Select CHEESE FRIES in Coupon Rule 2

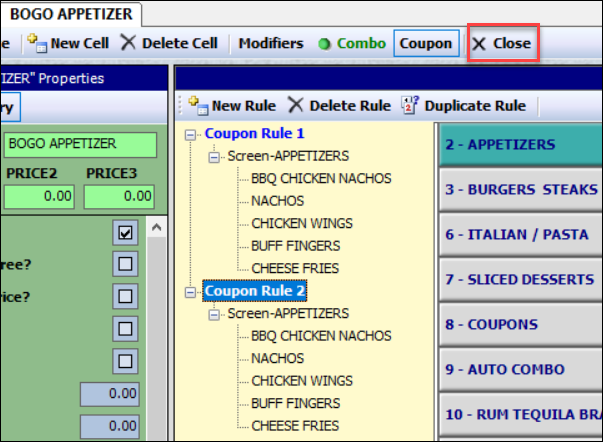click(295, 426)
